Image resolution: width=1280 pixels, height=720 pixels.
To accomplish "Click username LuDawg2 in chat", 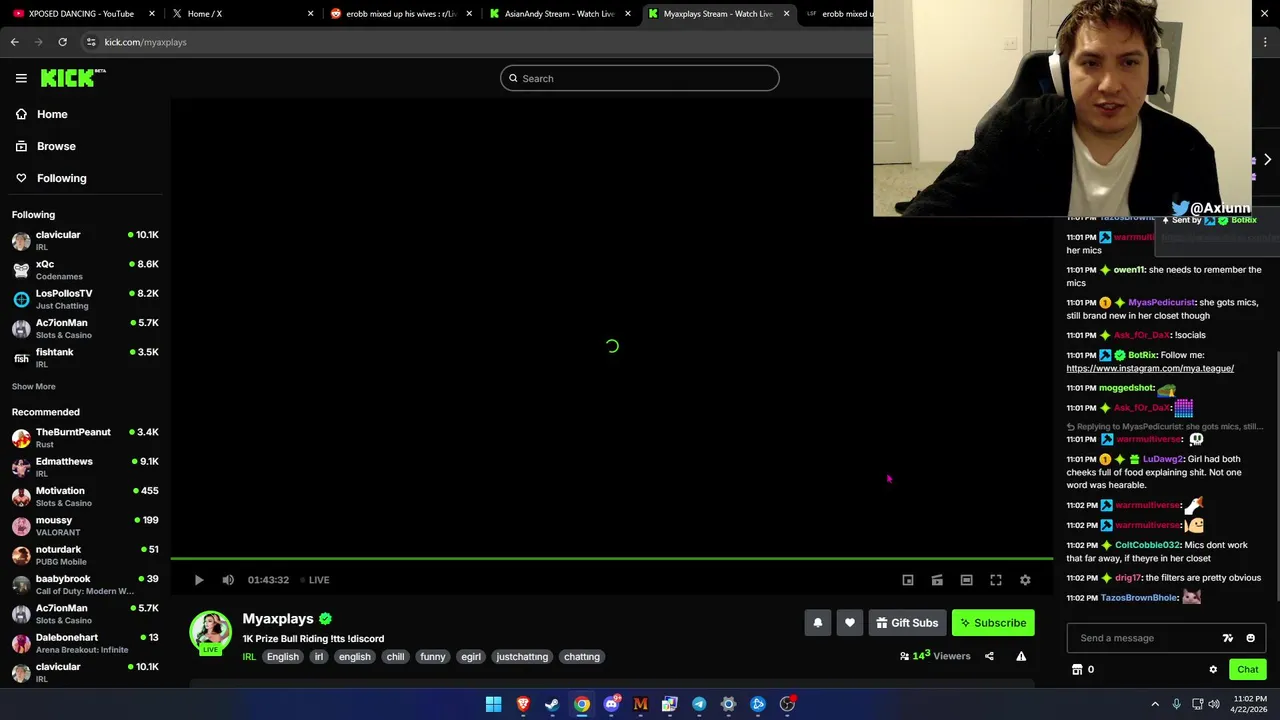I will pos(1163,459).
